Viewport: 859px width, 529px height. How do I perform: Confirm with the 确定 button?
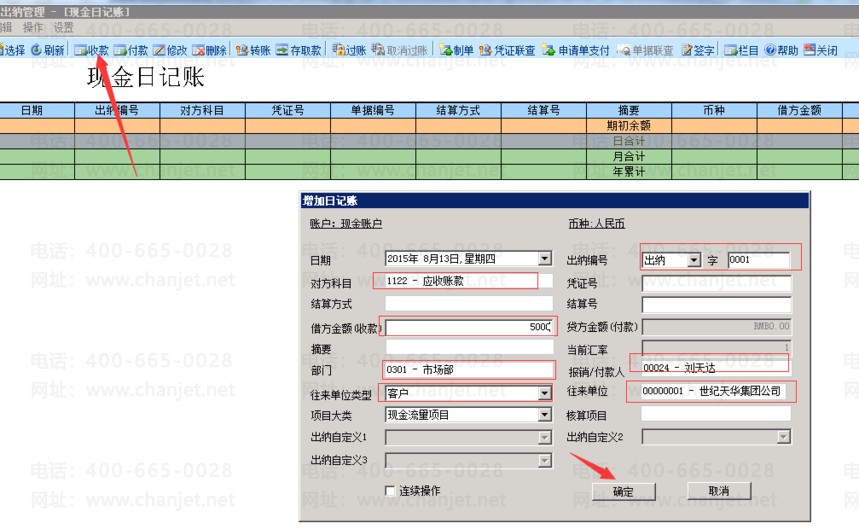pyautogui.click(x=623, y=491)
